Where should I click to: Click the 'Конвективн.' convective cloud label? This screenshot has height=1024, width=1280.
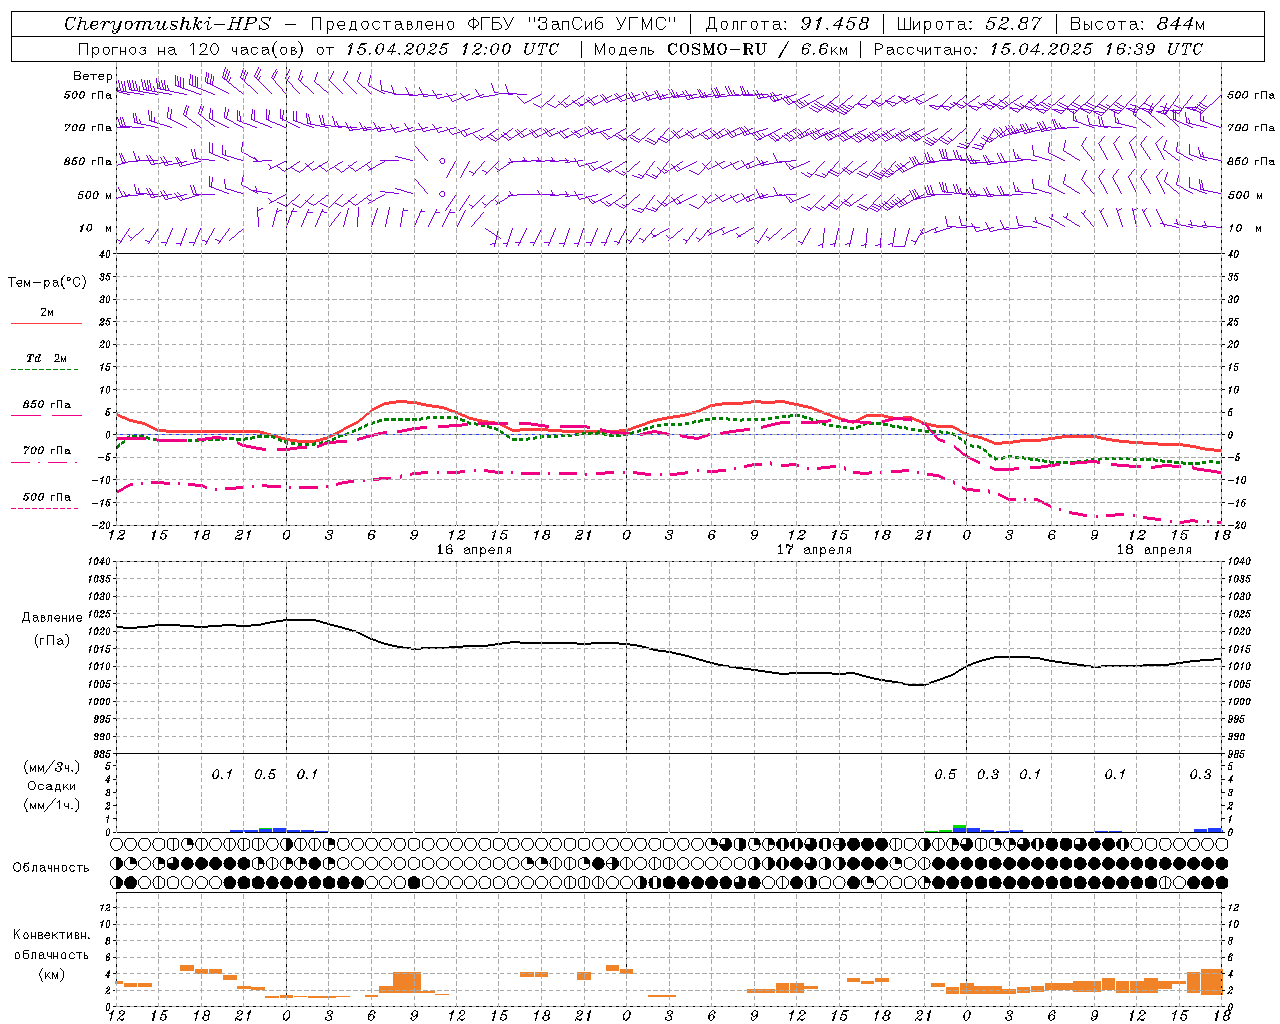[51, 935]
